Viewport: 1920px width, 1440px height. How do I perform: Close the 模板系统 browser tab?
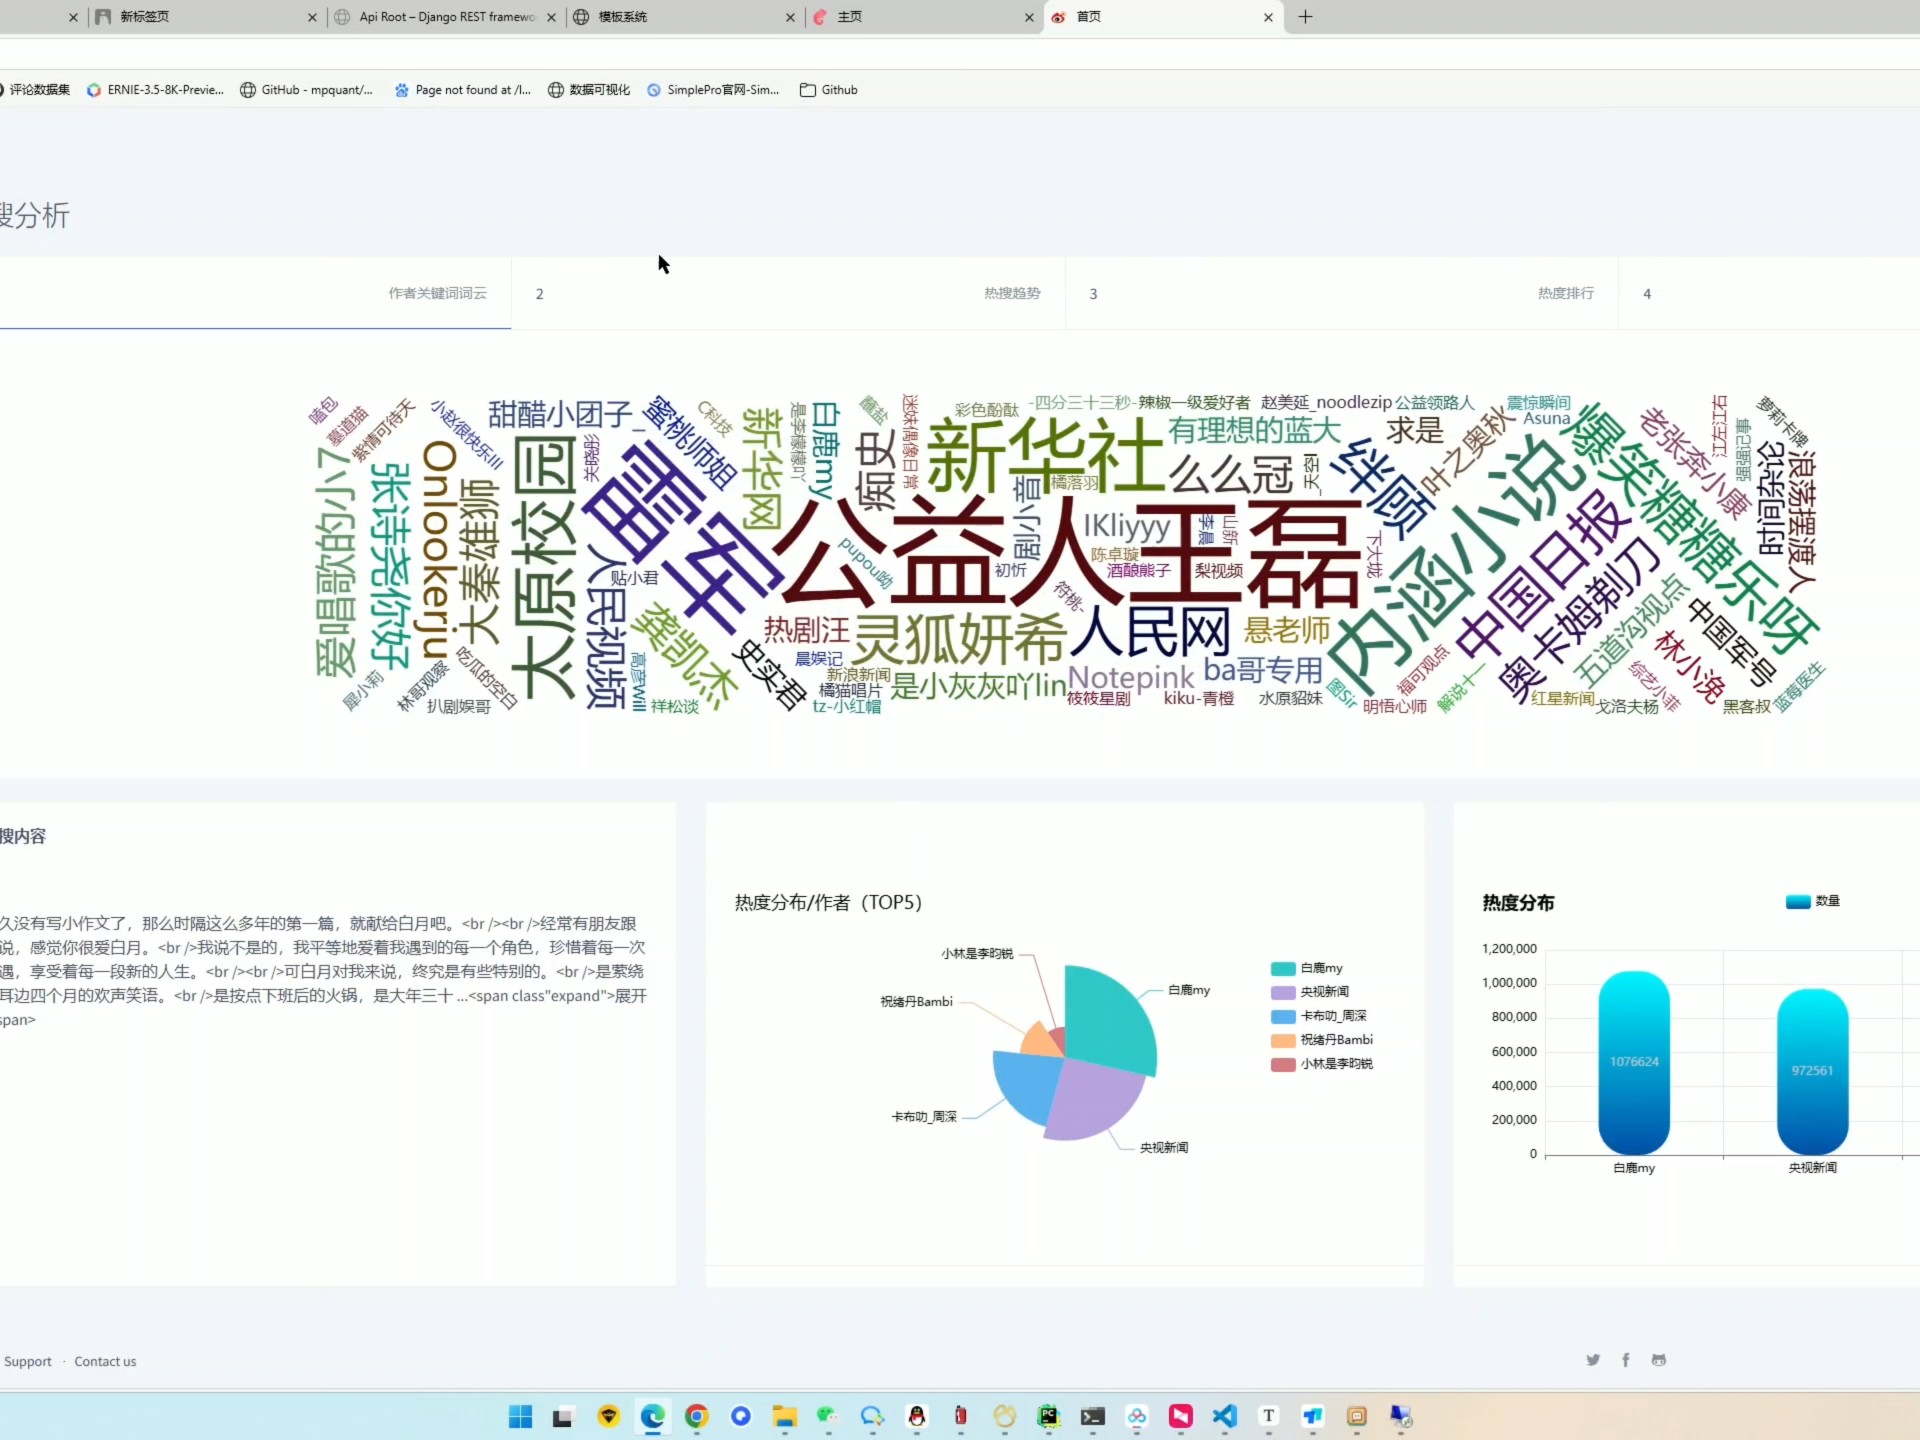point(790,17)
